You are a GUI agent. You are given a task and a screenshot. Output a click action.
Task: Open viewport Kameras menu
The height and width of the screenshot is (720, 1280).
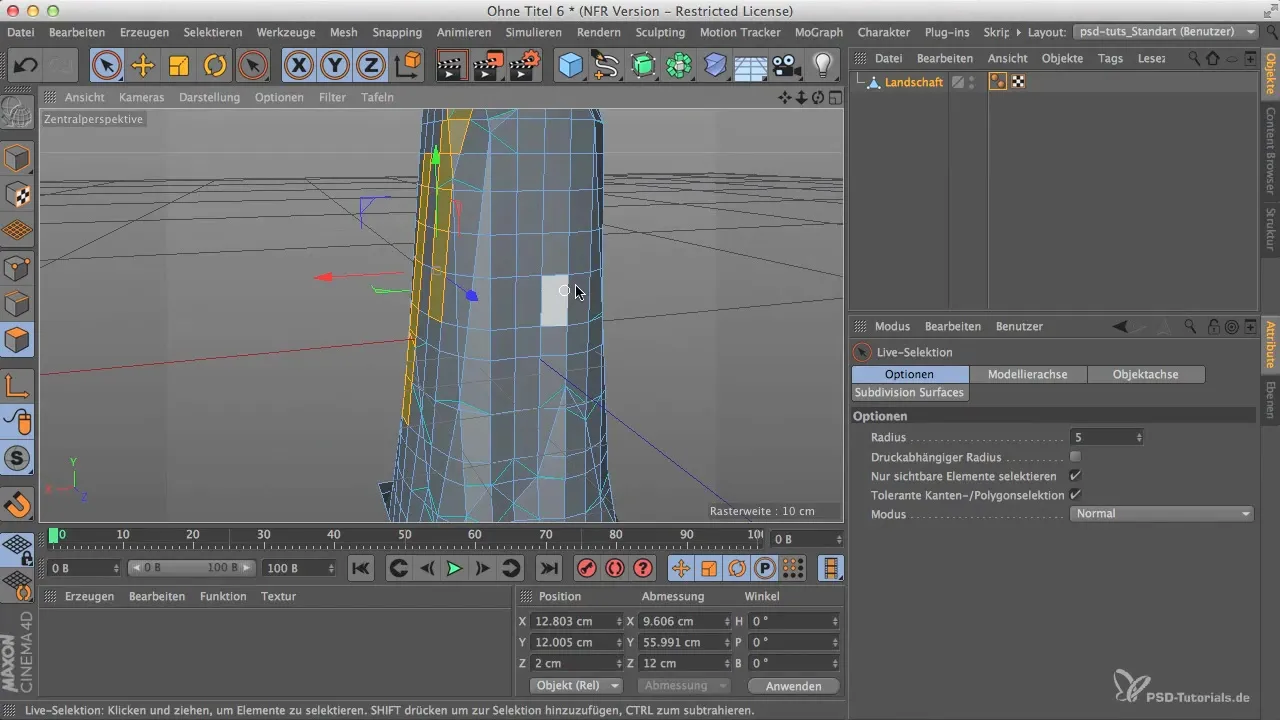pyautogui.click(x=141, y=97)
